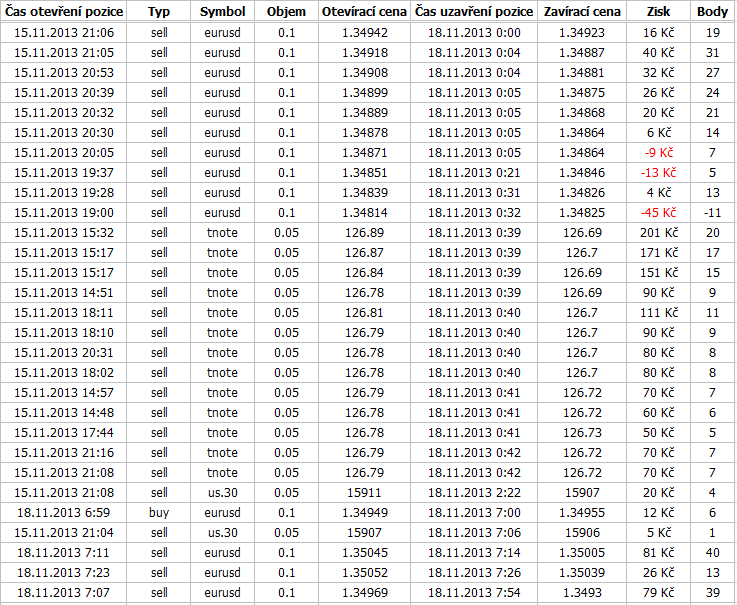737x605 pixels.
Task: Click profit value 201 Kč
Action: coord(659,233)
